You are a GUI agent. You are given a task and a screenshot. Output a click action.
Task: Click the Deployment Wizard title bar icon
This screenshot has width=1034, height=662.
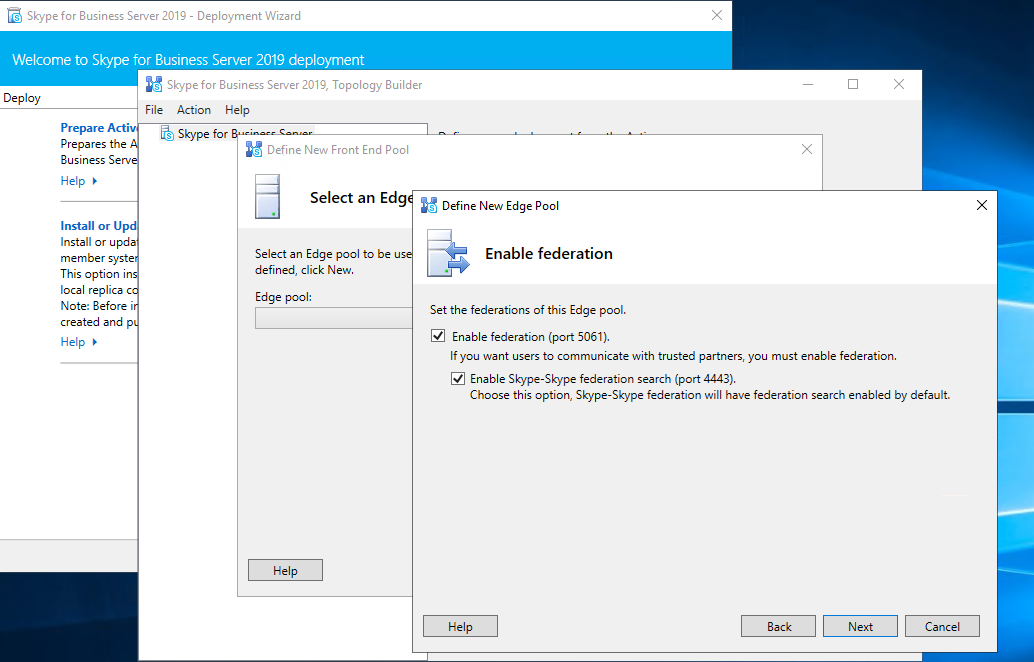coord(15,16)
